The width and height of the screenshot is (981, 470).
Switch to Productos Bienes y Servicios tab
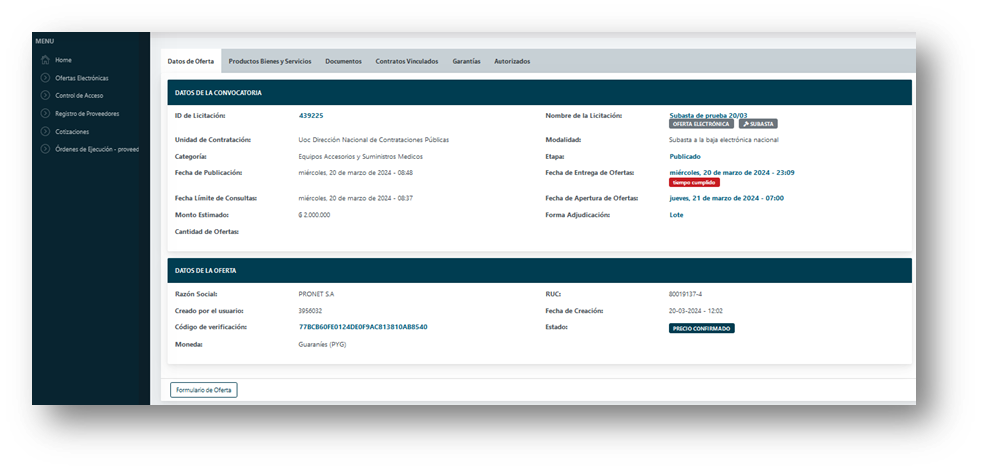(270, 61)
